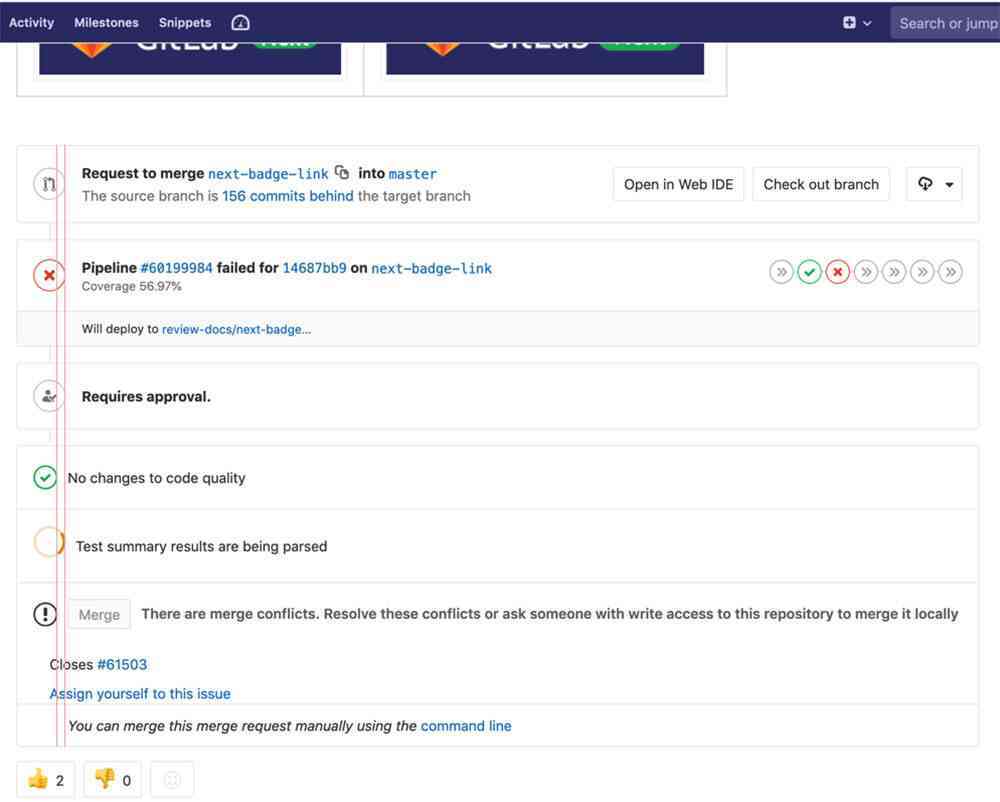Click the failed pipeline status icon

(x=49, y=274)
